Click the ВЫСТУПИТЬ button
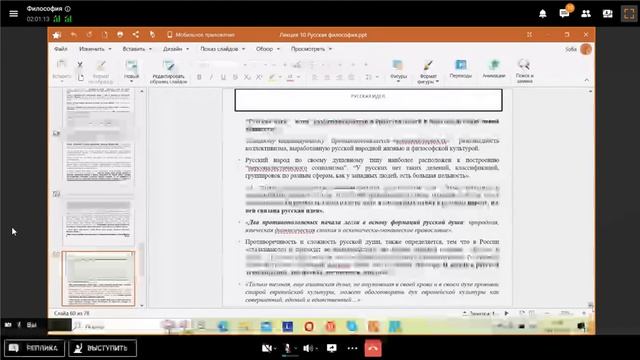The image size is (640, 360). [x=102, y=348]
